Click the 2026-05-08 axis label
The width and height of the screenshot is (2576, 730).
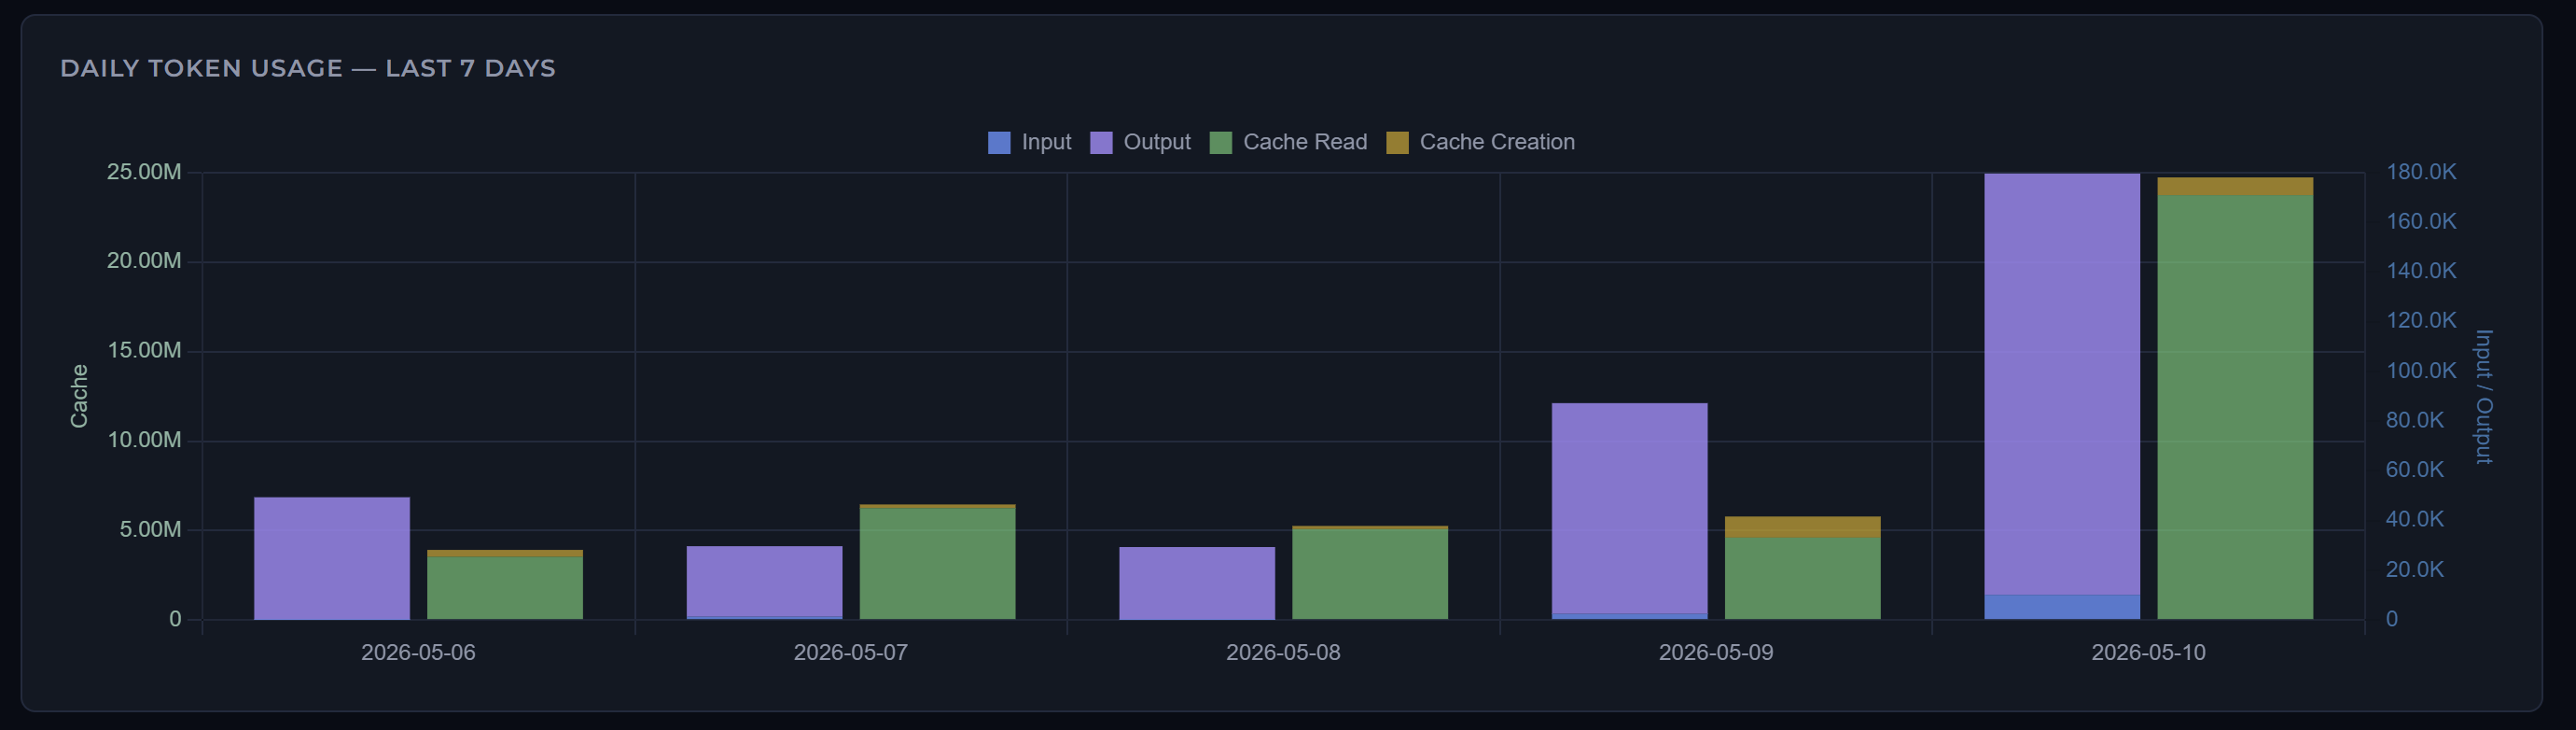click(x=1283, y=652)
